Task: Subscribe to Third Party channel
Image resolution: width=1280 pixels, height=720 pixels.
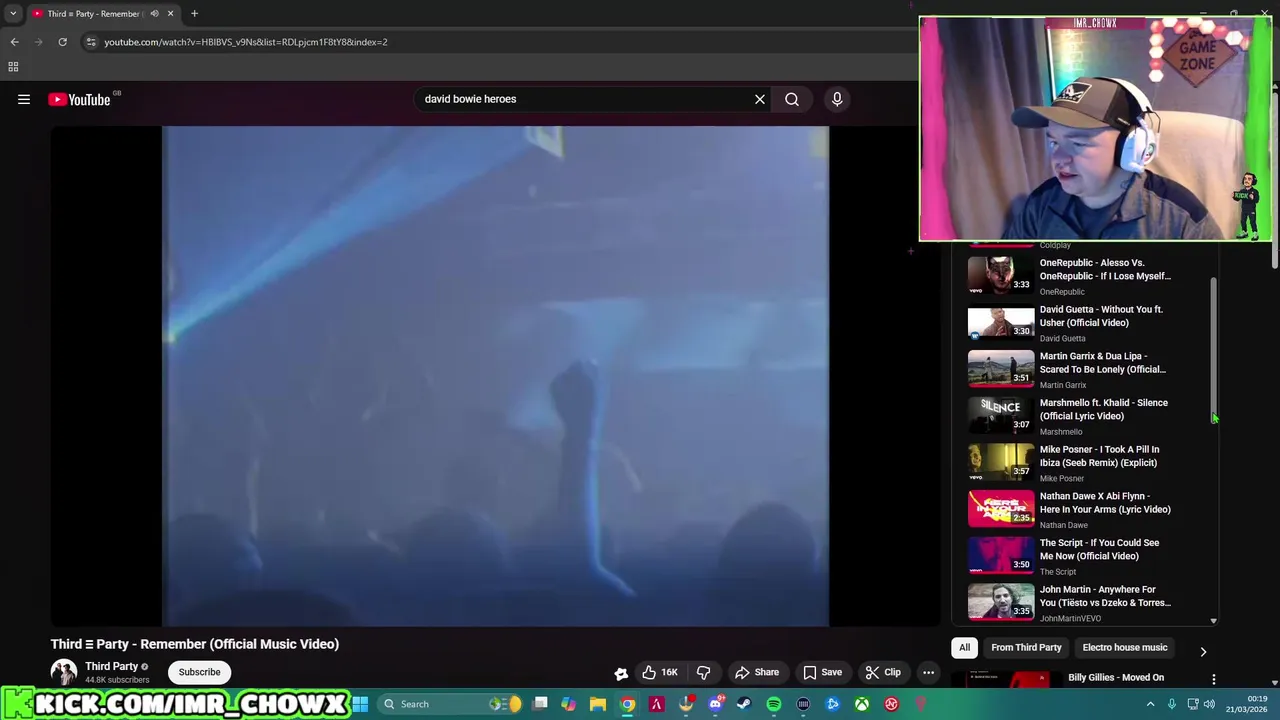Action: (199, 672)
